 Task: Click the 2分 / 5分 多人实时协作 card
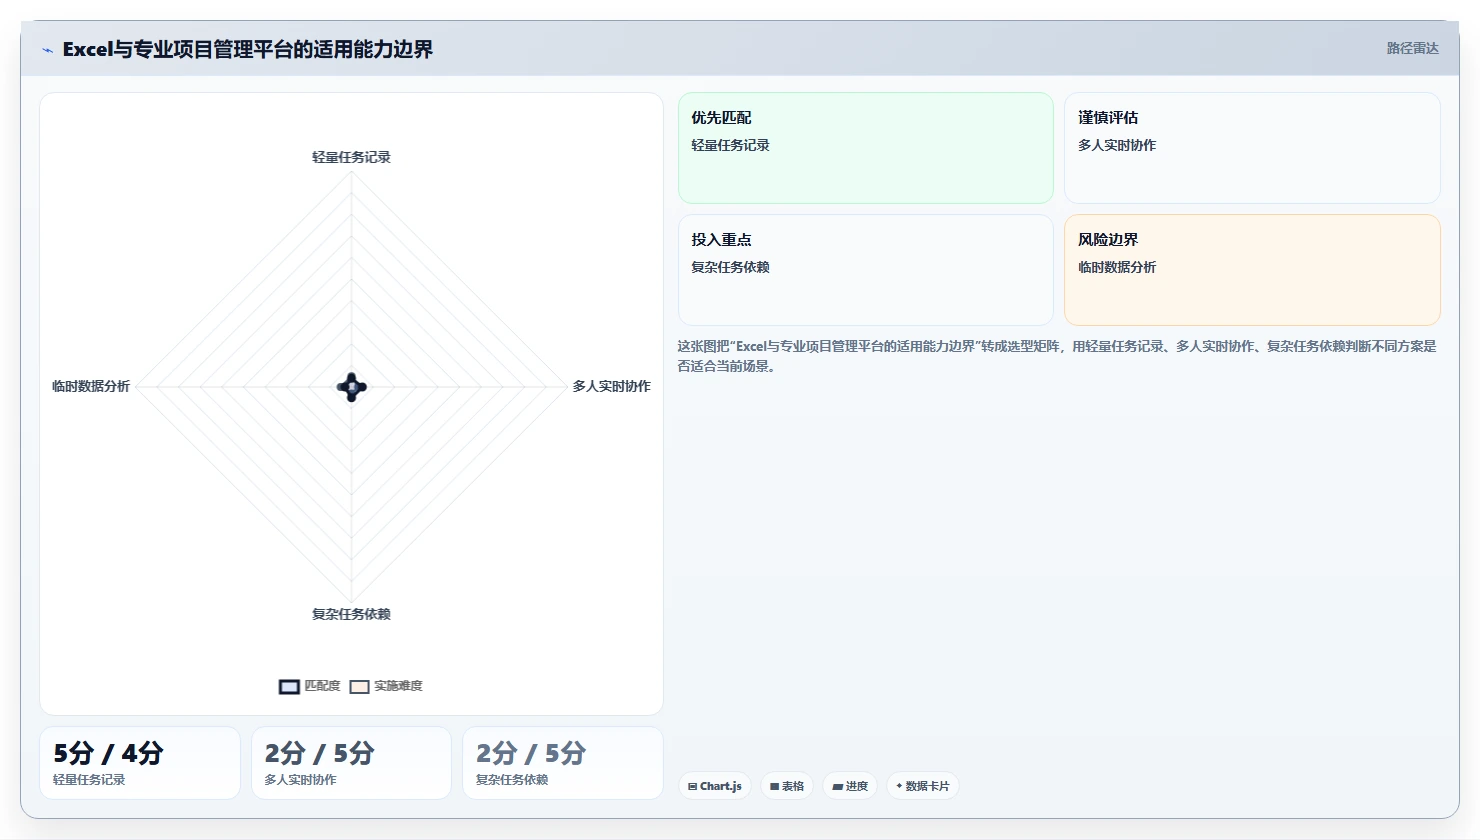[x=351, y=763]
